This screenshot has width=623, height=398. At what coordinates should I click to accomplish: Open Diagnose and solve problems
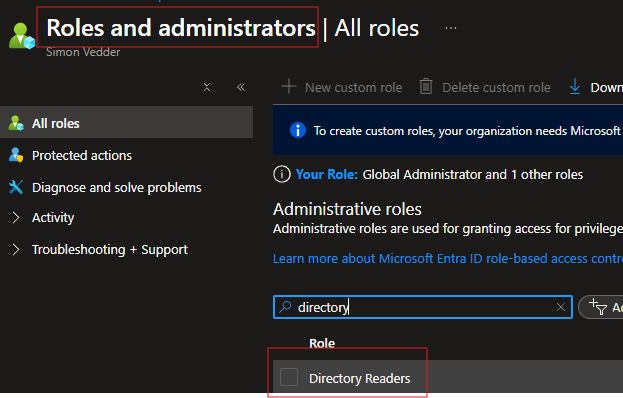[116, 187]
